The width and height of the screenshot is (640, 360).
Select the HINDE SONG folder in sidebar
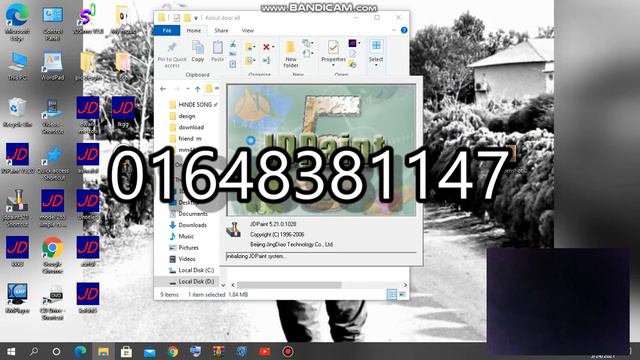[x=193, y=105]
